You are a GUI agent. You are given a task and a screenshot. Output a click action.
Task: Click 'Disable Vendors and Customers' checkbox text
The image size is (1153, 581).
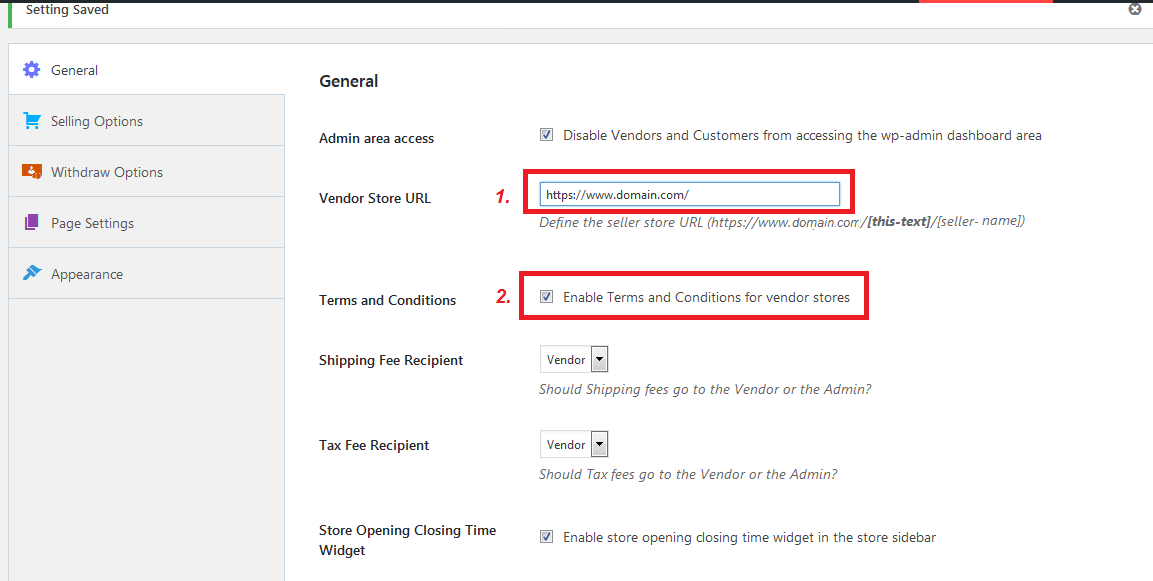[x=802, y=135]
